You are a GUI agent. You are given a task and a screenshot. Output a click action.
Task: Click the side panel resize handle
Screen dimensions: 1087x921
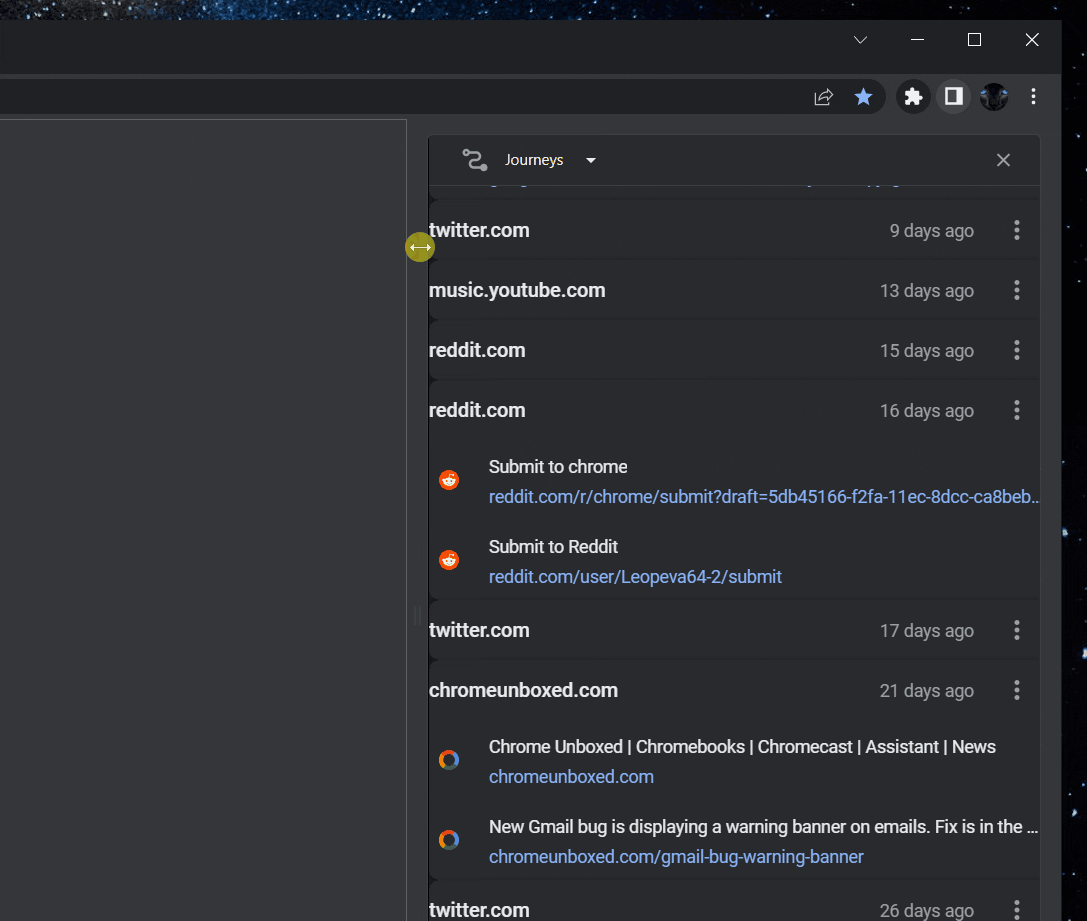click(x=419, y=246)
